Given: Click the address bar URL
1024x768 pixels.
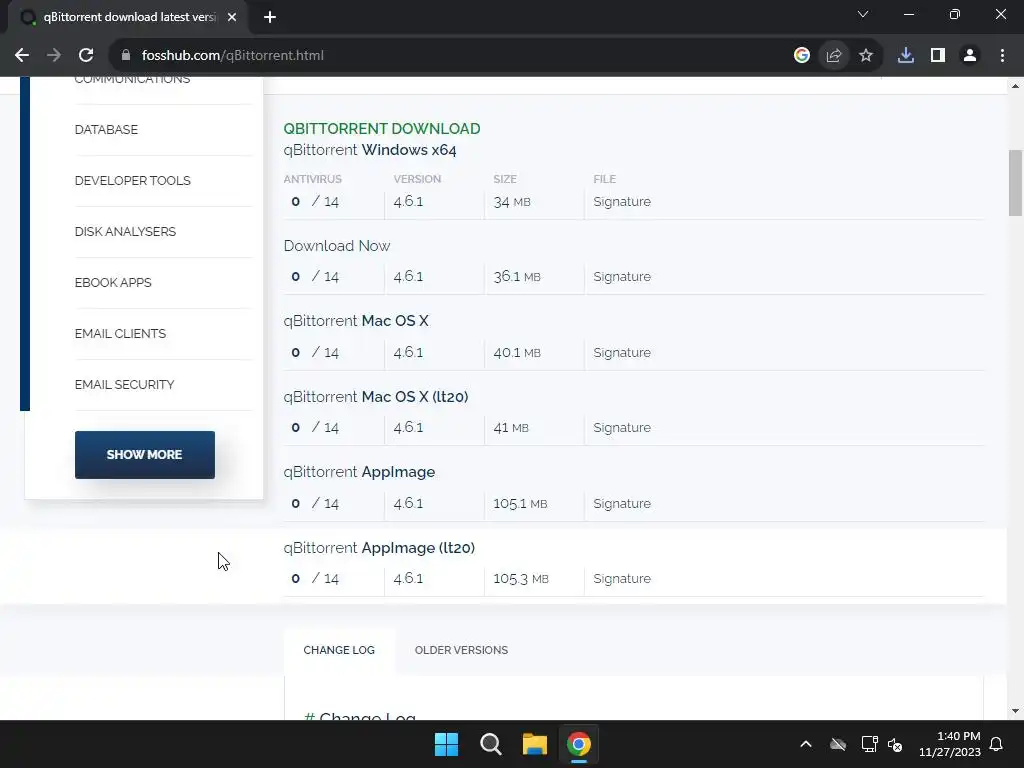Looking at the screenshot, I should [x=232, y=56].
